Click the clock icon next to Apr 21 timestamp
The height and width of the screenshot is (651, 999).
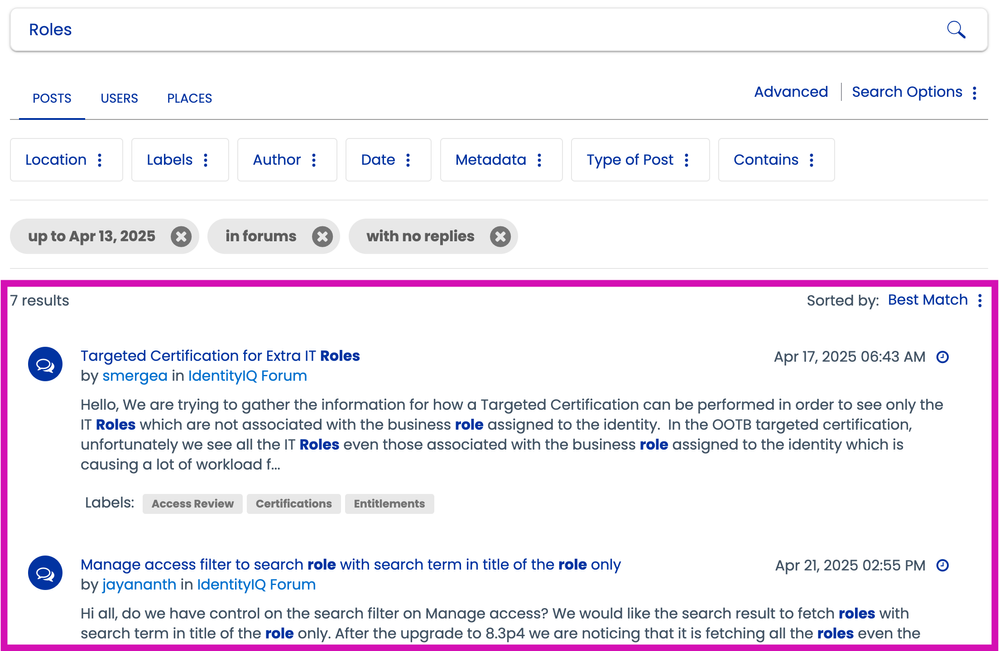[x=942, y=566]
